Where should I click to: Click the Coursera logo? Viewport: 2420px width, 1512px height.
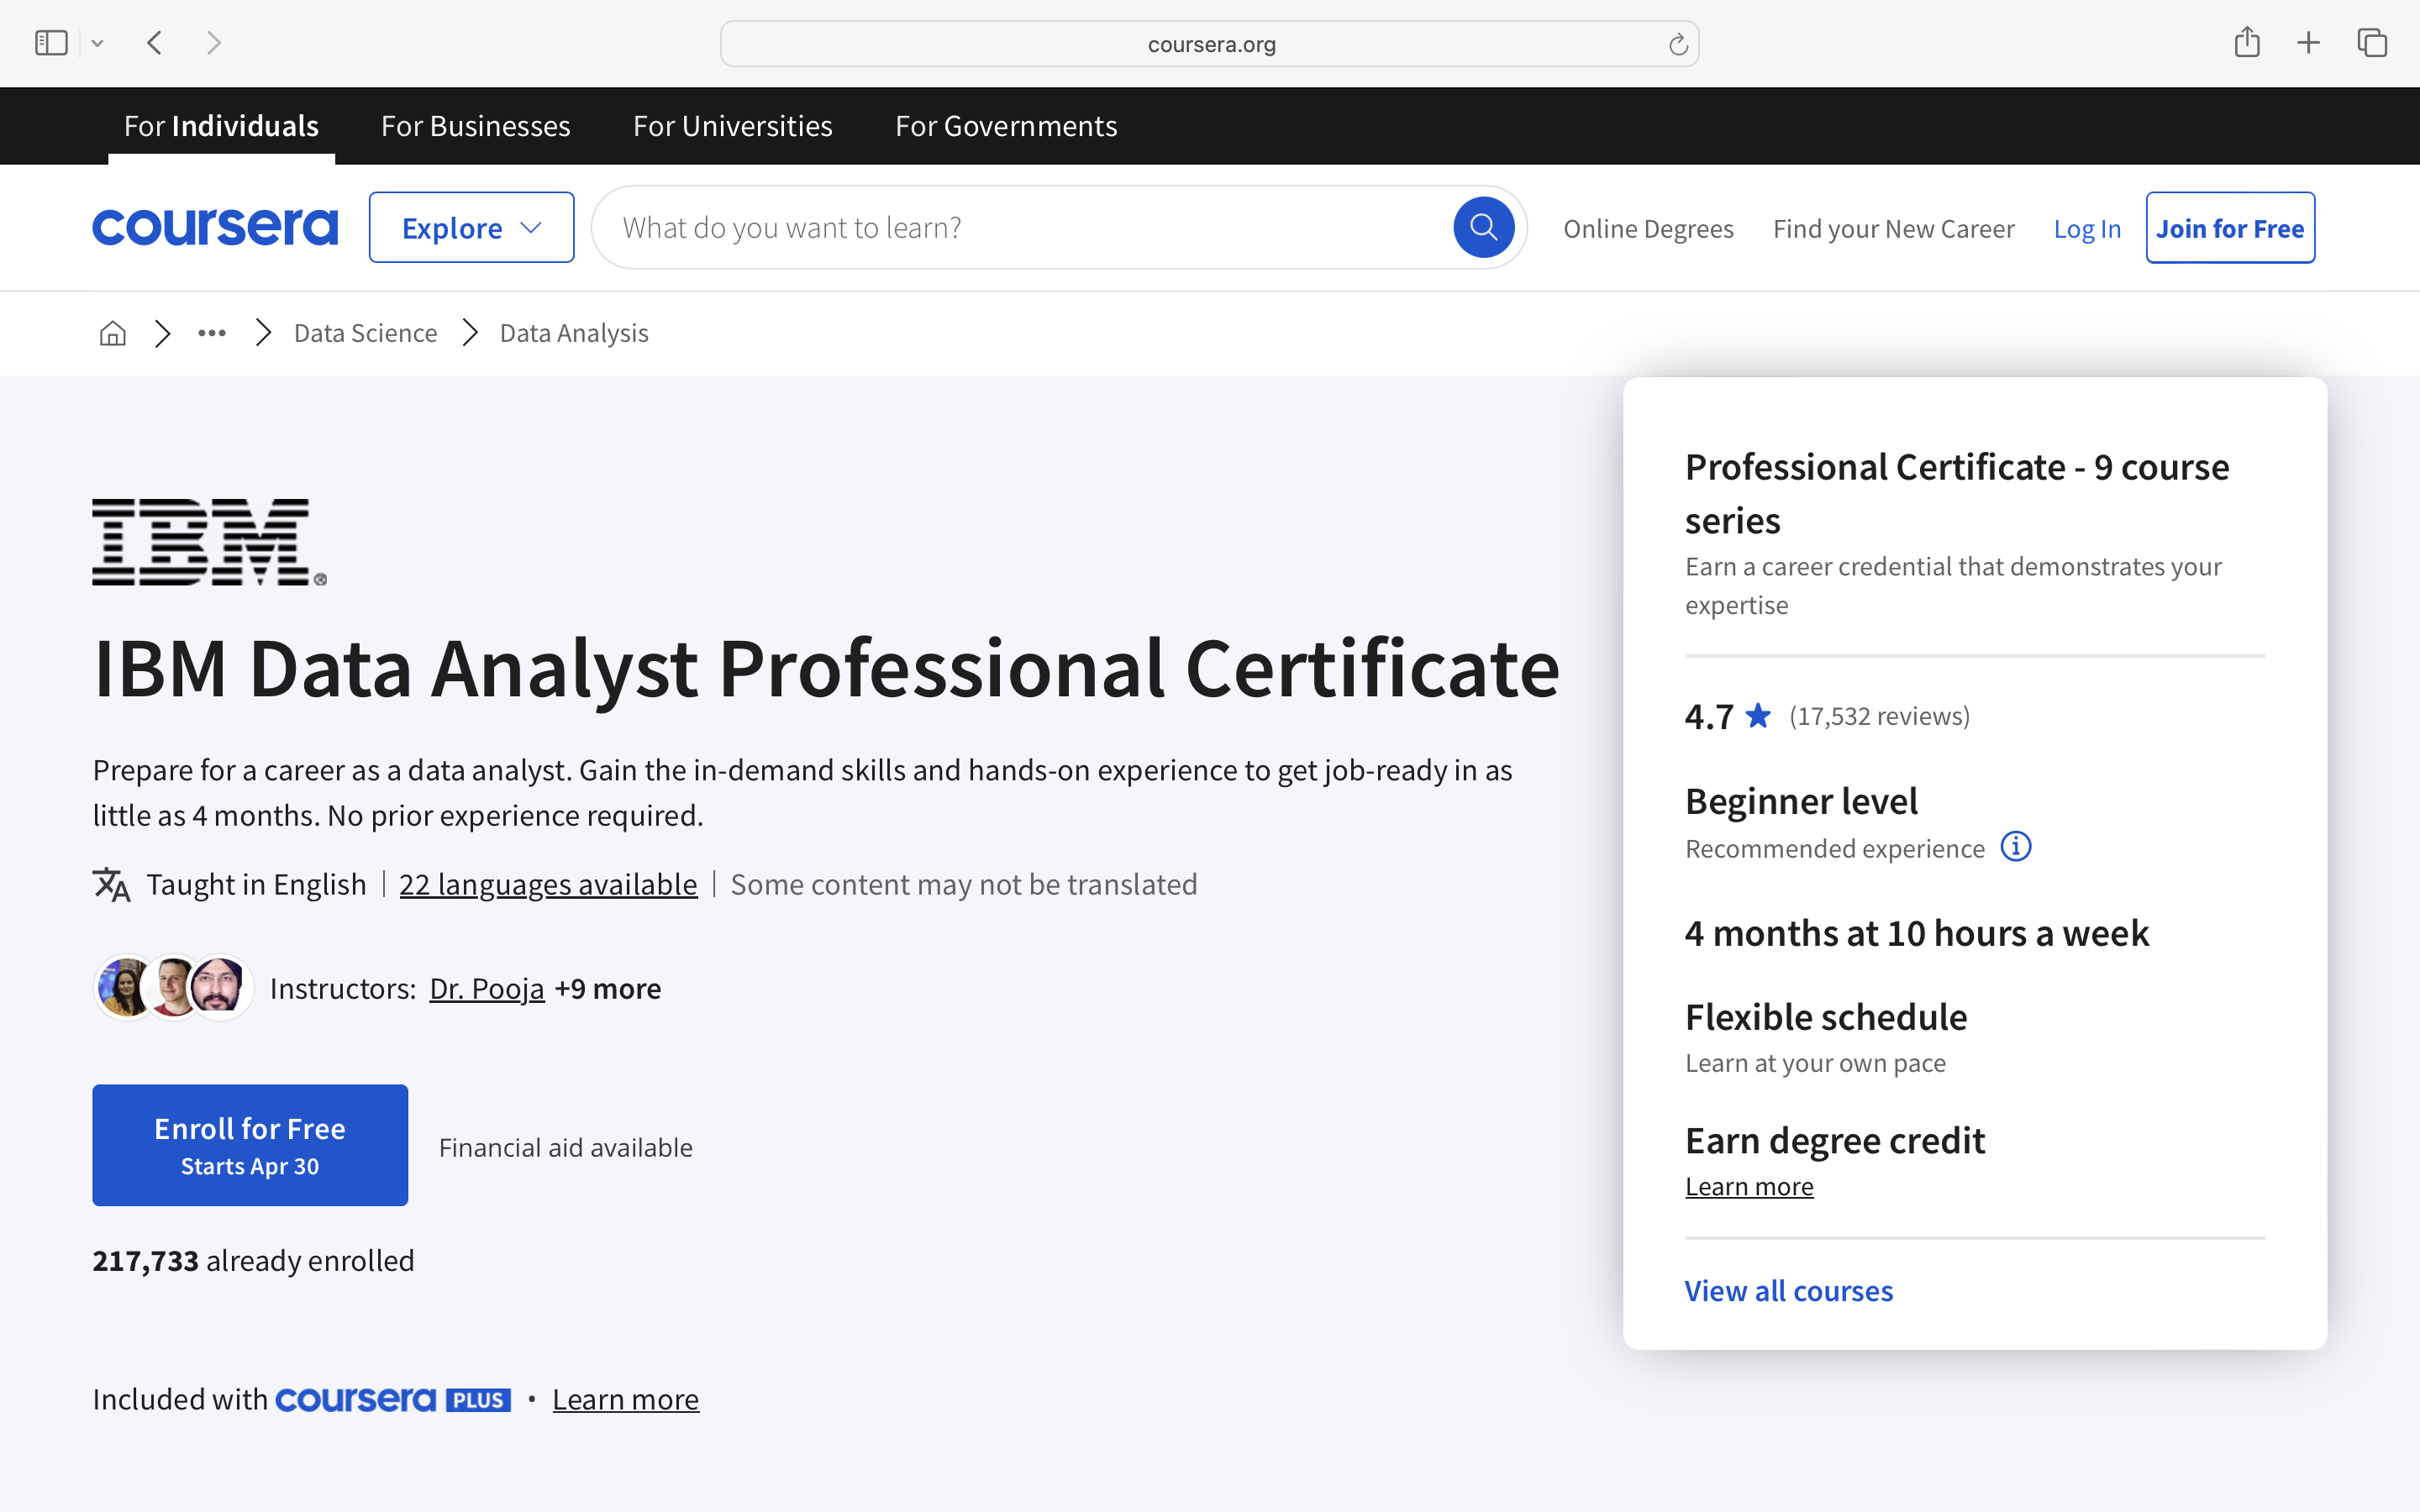215,227
